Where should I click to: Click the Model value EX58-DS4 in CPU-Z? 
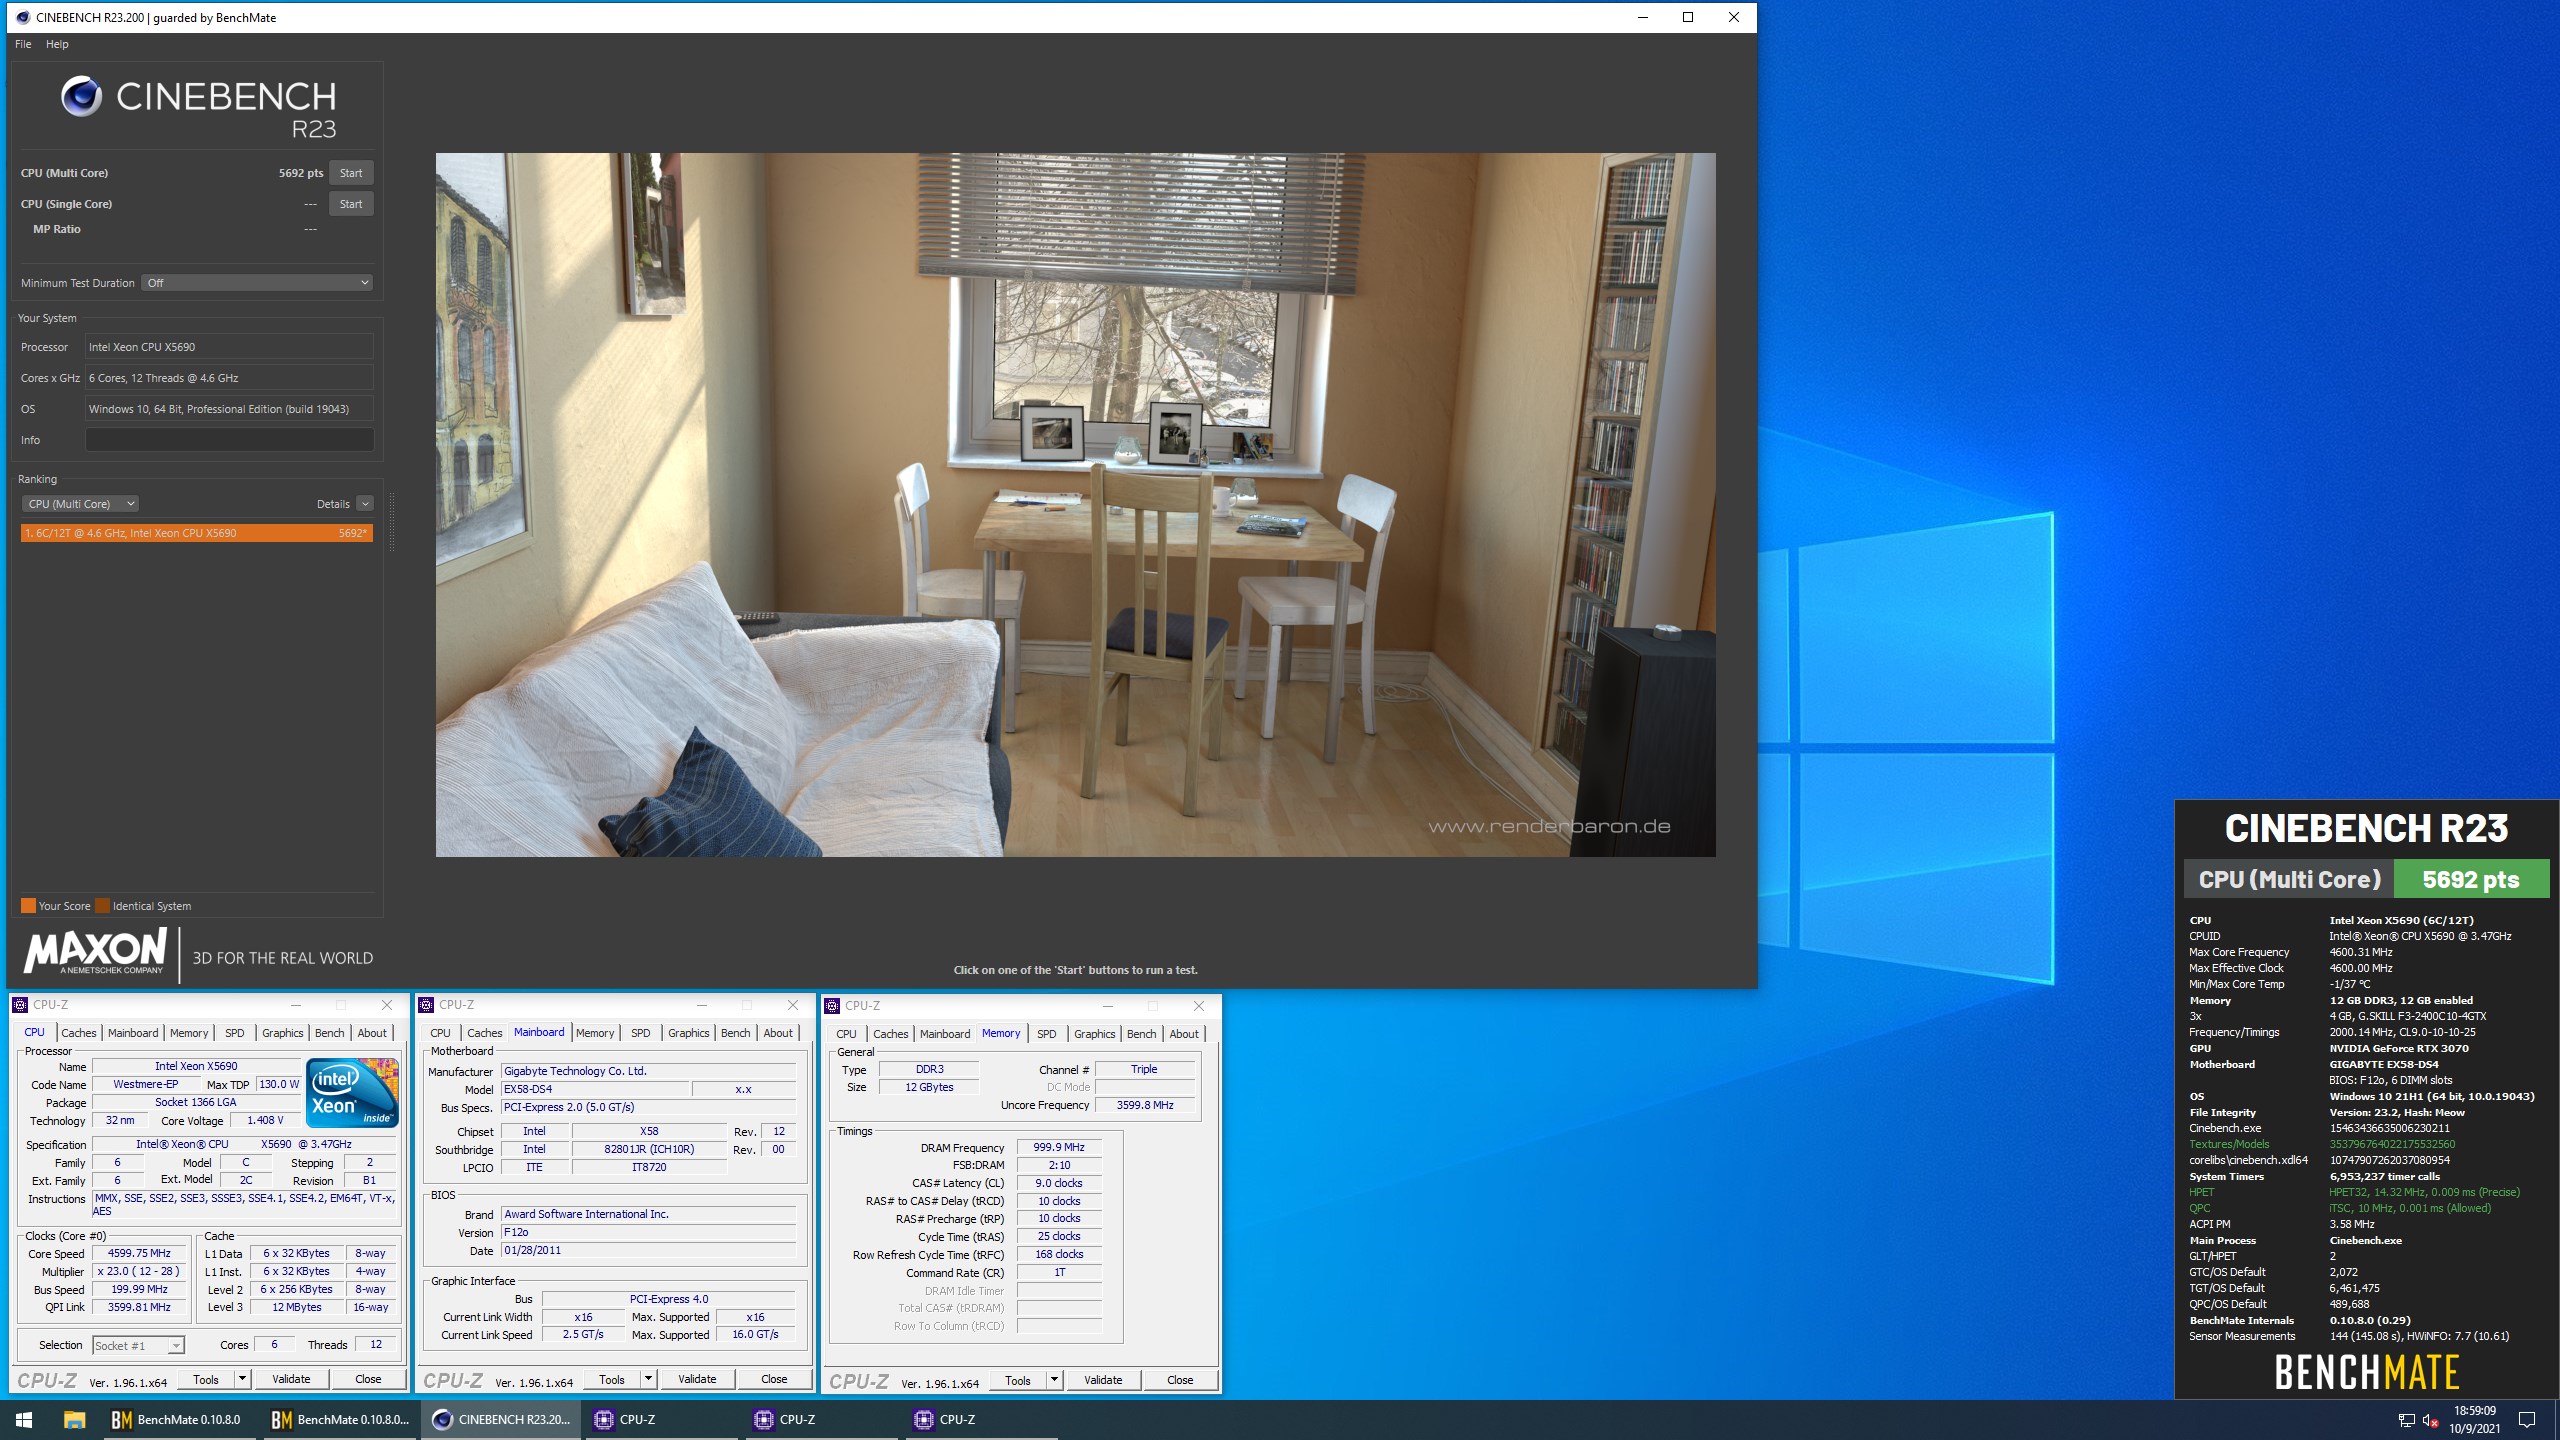click(594, 1089)
